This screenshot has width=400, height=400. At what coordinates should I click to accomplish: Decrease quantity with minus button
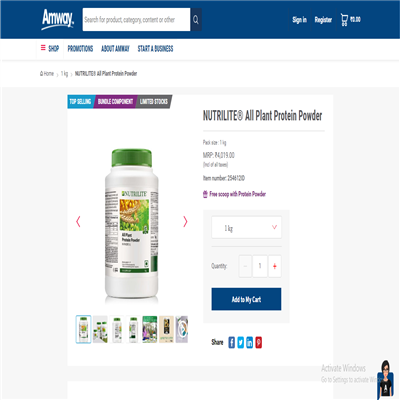coord(245,266)
